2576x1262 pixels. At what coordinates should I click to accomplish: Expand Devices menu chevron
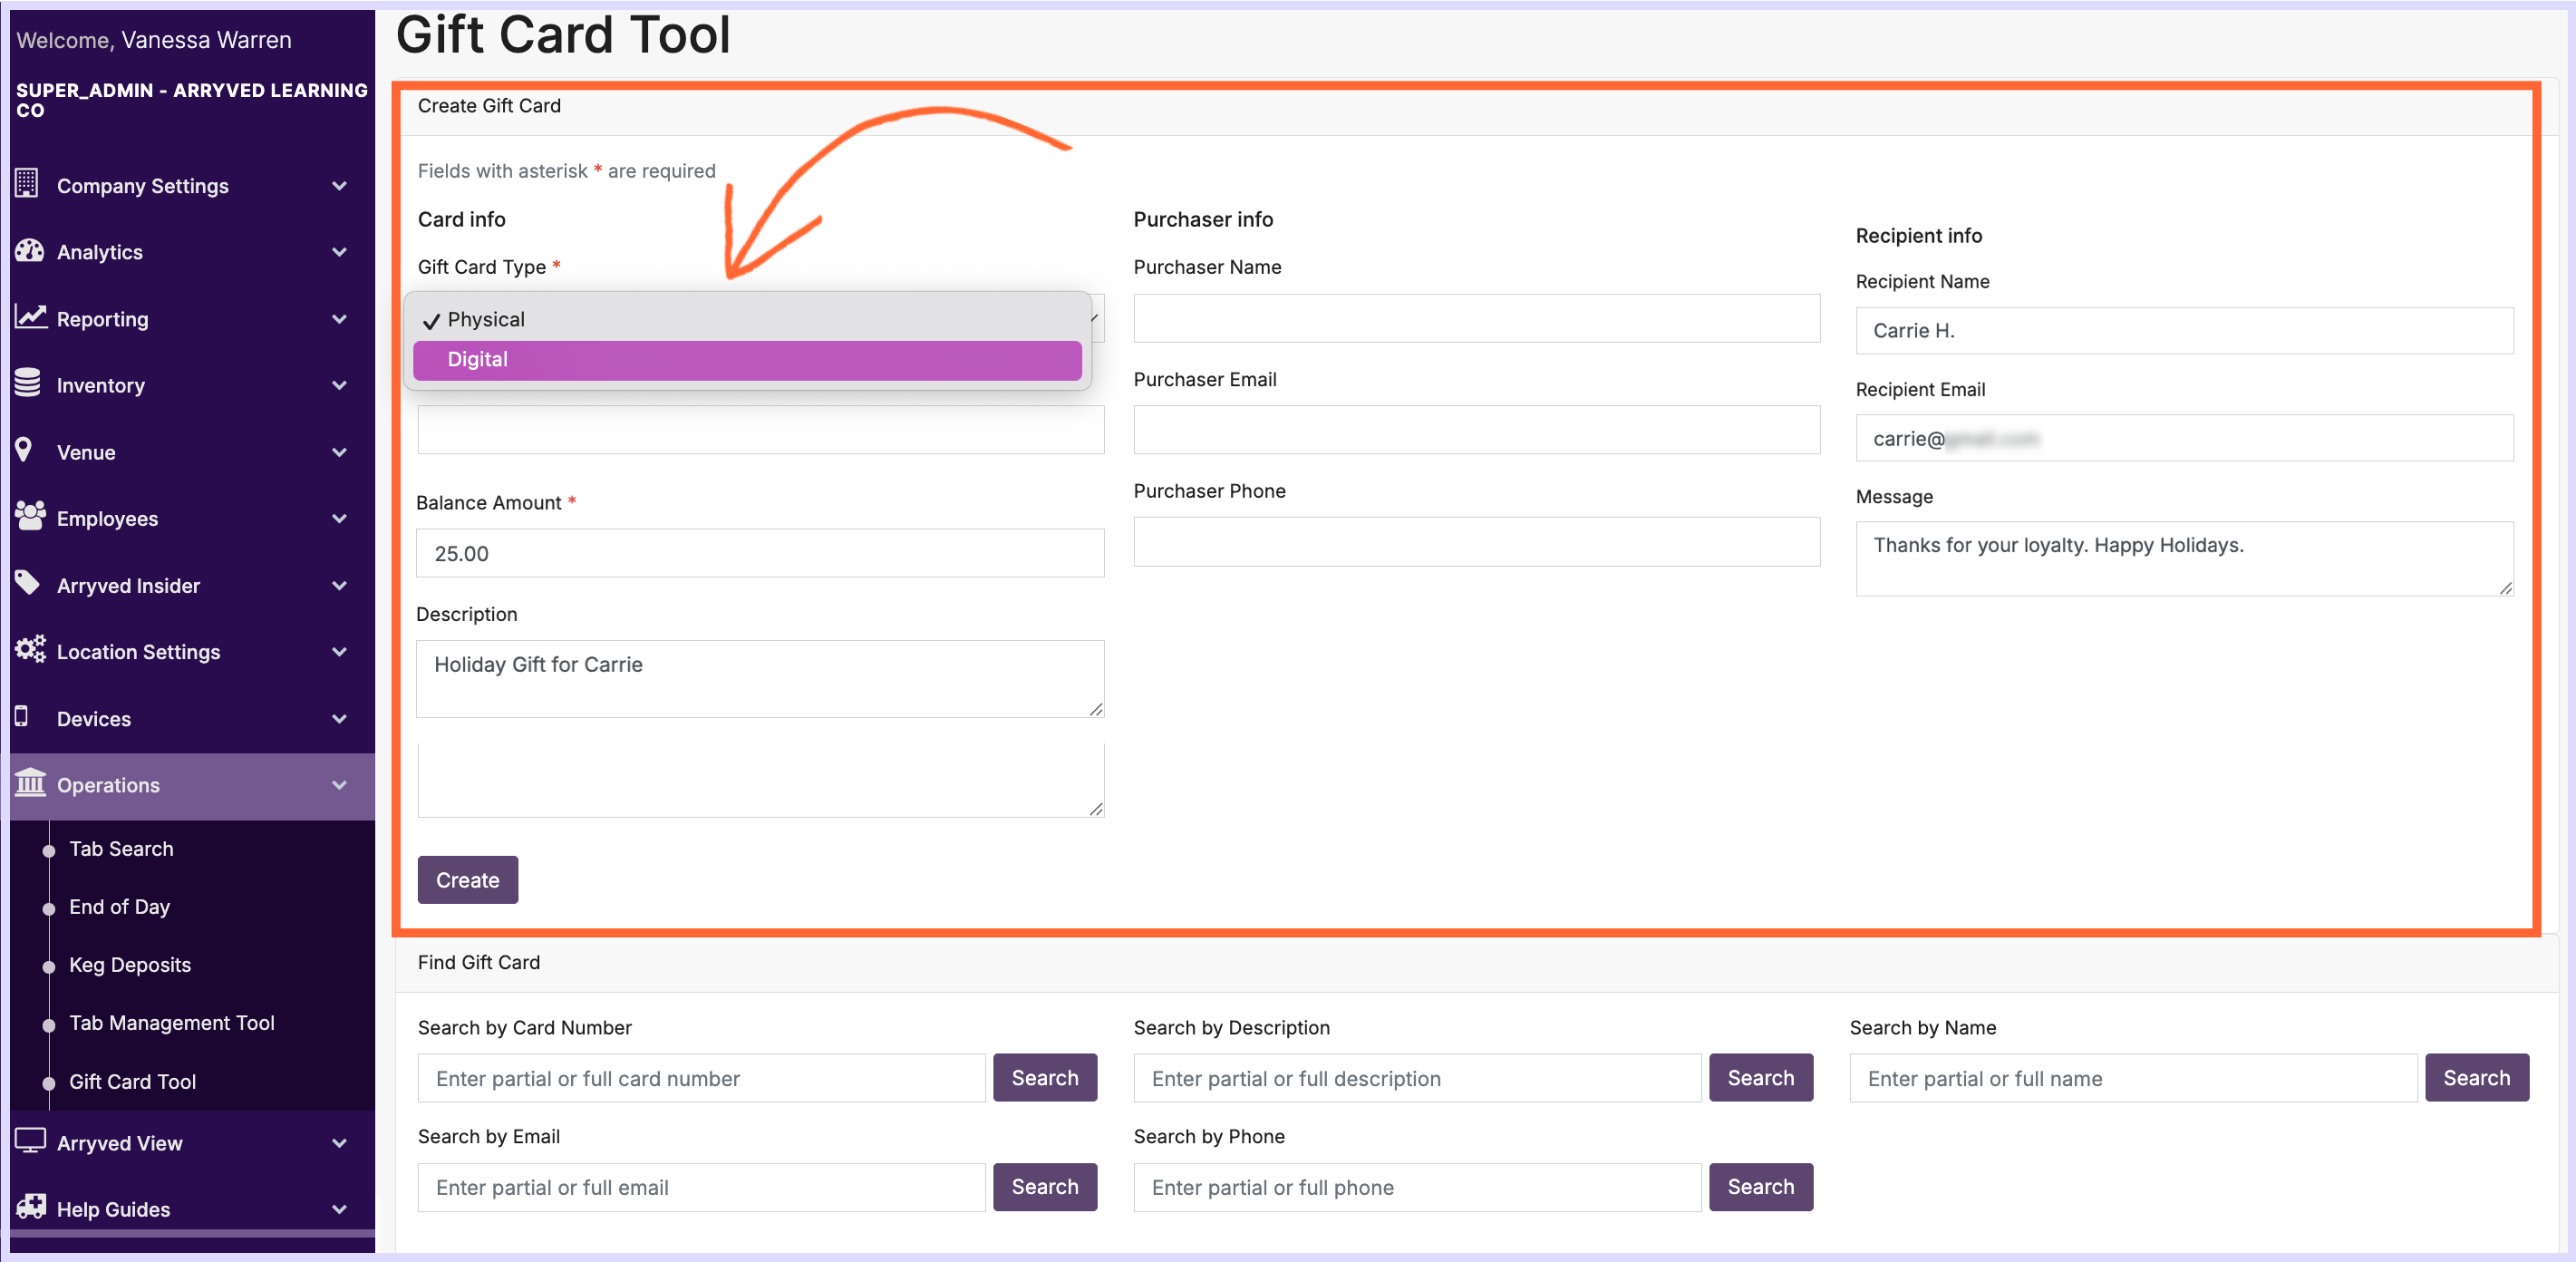tap(340, 719)
